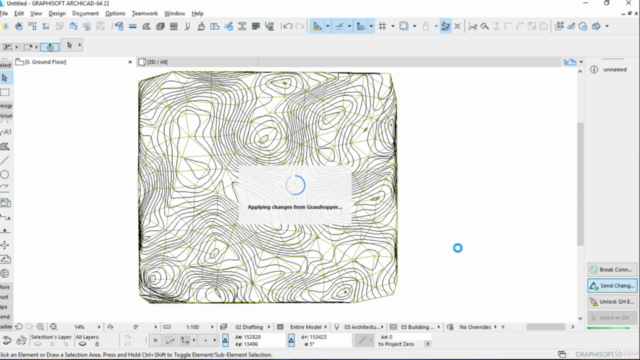Click the find and select magnifier icon
This screenshot has height=360, width=640.
485,26
